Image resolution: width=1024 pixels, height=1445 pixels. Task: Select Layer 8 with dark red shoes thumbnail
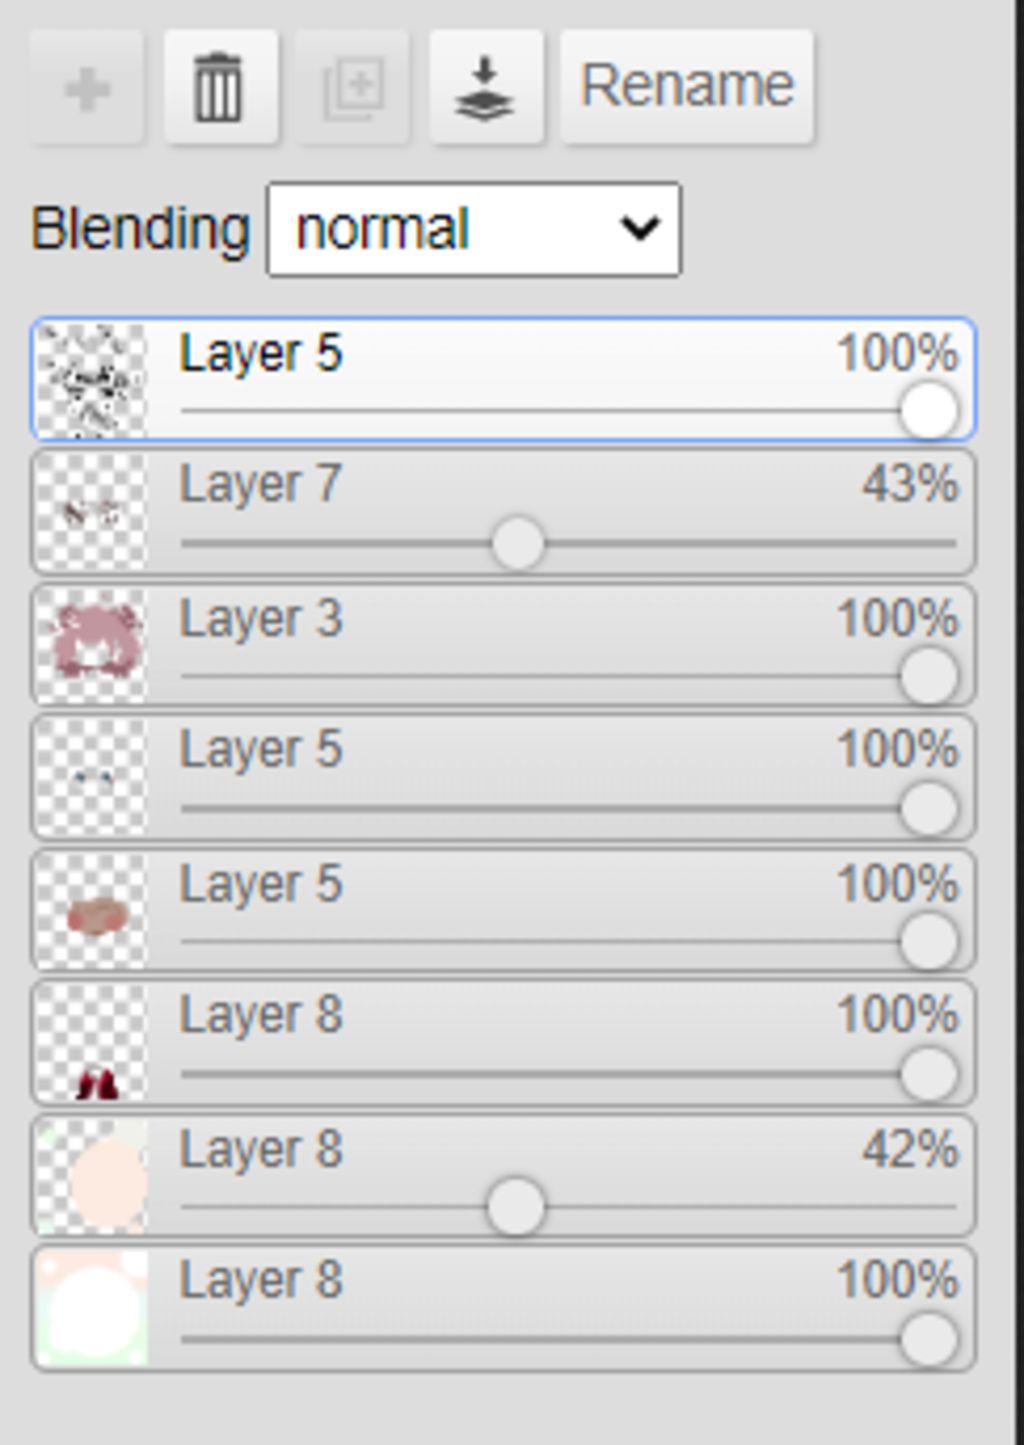click(x=92, y=1042)
